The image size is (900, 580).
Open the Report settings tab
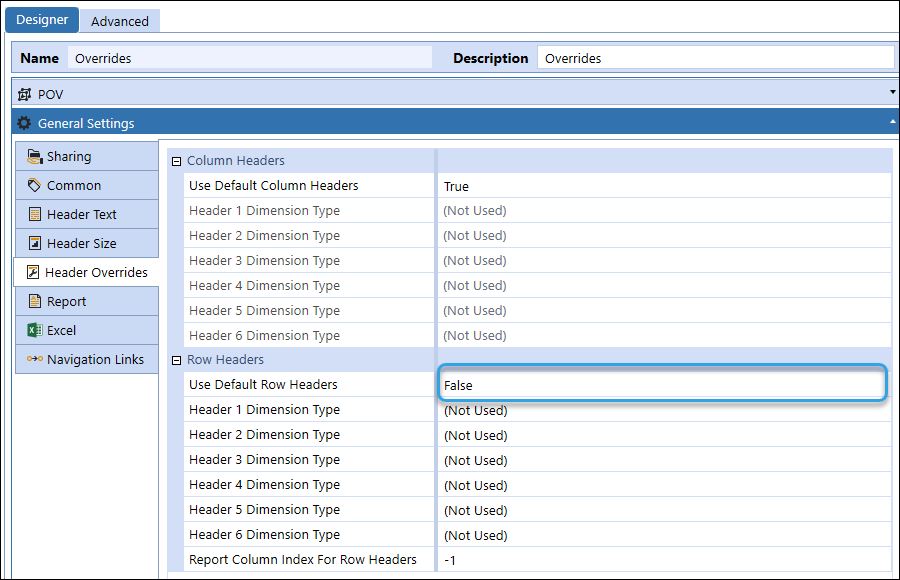click(x=87, y=301)
